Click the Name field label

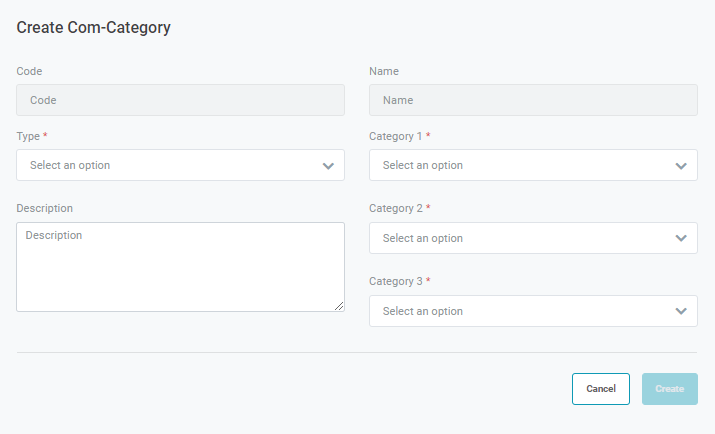pos(384,72)
